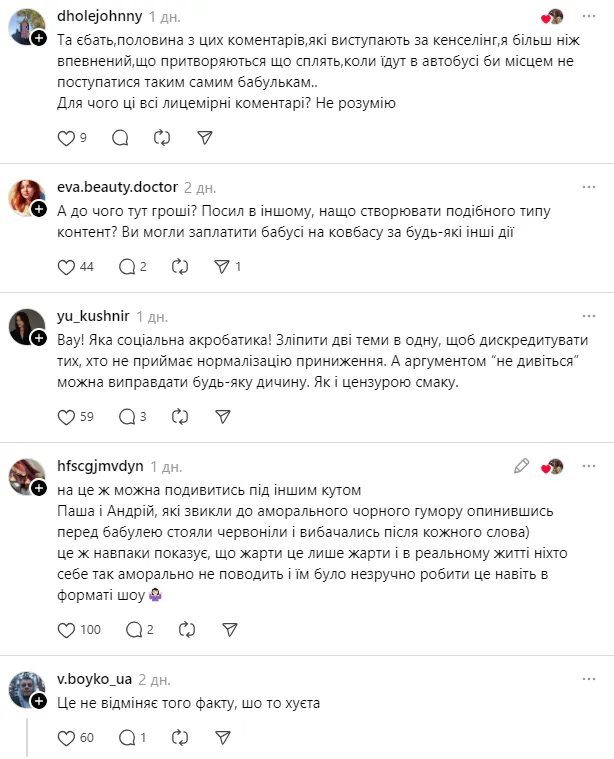This screenshot has height=759, width=614.
Task: Click the edit pencil icon on hfscgjmvdyn's comment
Action: (521, 466)
